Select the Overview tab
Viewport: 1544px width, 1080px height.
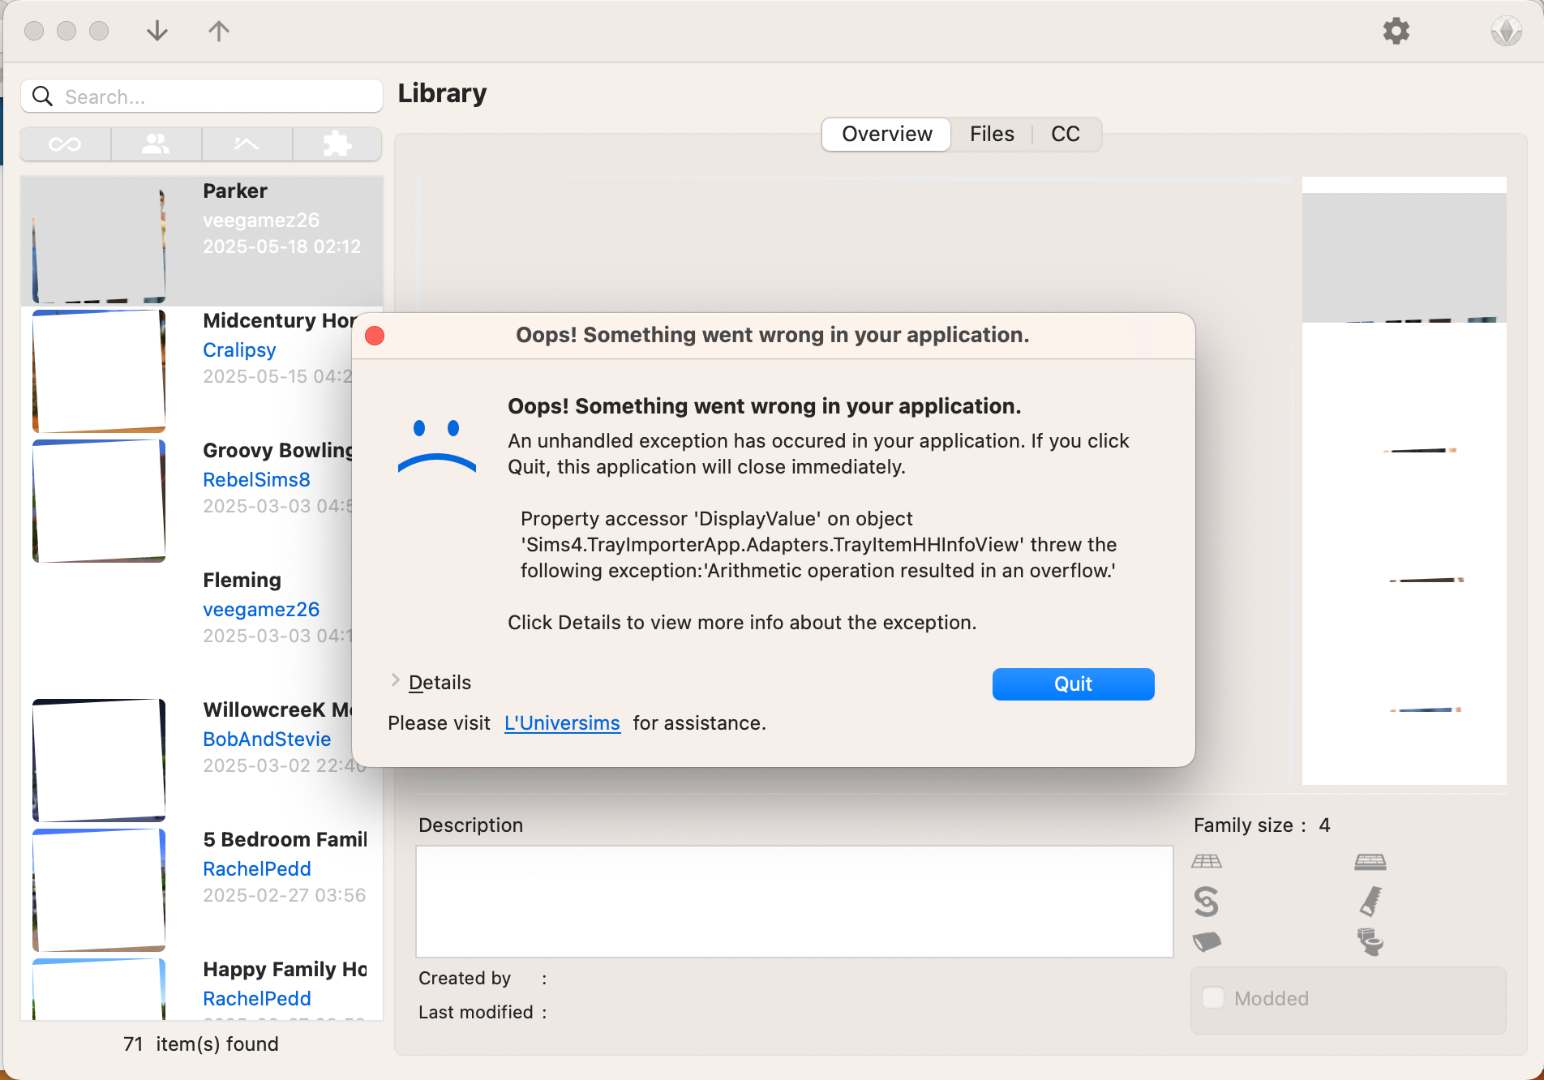[886, 134]
